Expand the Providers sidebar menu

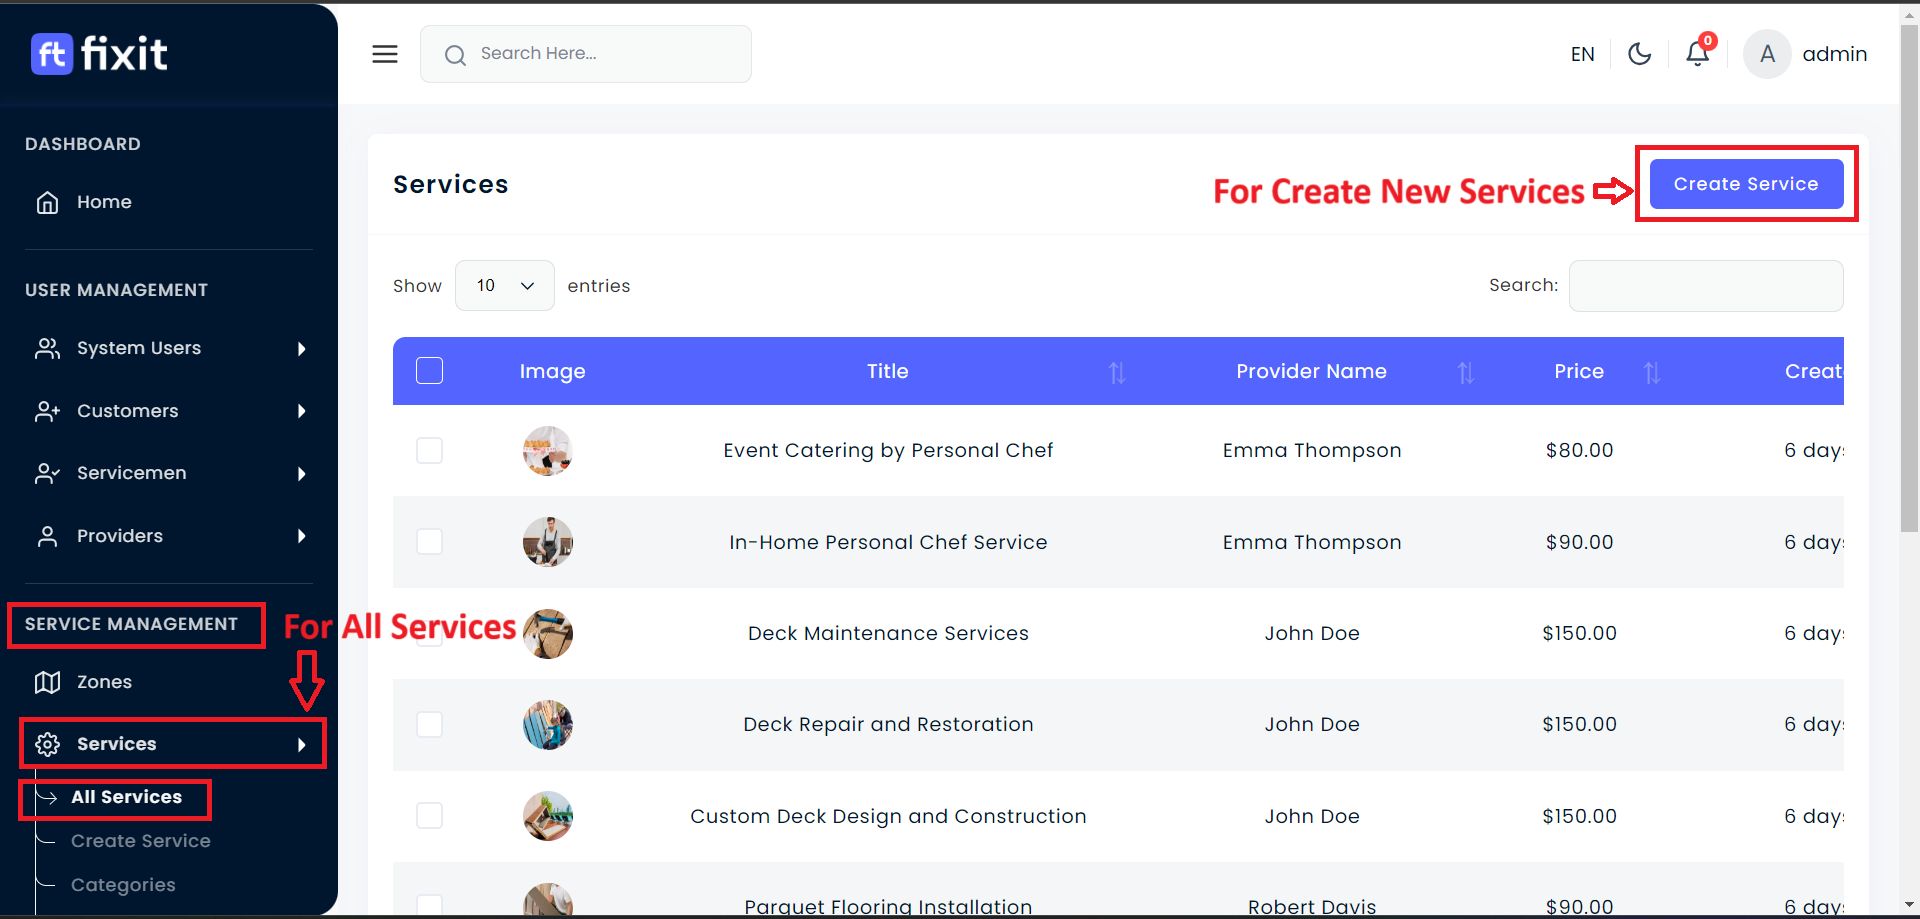(169, 536)
